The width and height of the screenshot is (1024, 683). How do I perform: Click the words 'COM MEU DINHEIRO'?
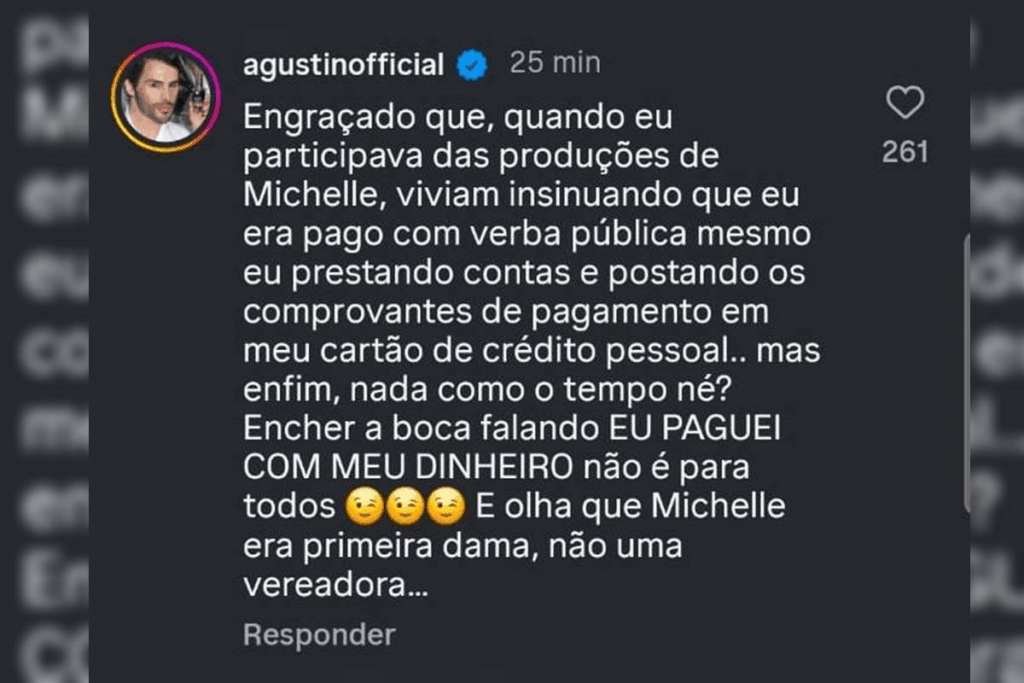click(408, 467)
